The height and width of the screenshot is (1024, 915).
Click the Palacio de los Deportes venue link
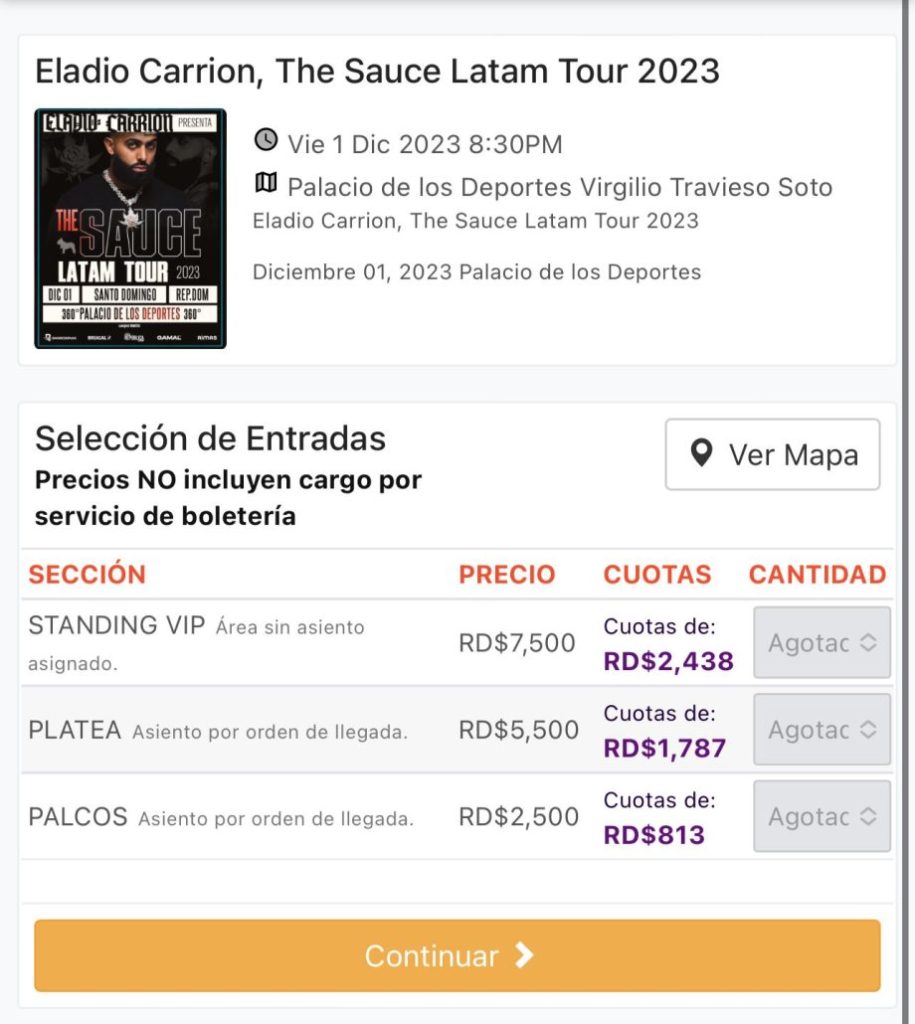(x=560, y=187)
